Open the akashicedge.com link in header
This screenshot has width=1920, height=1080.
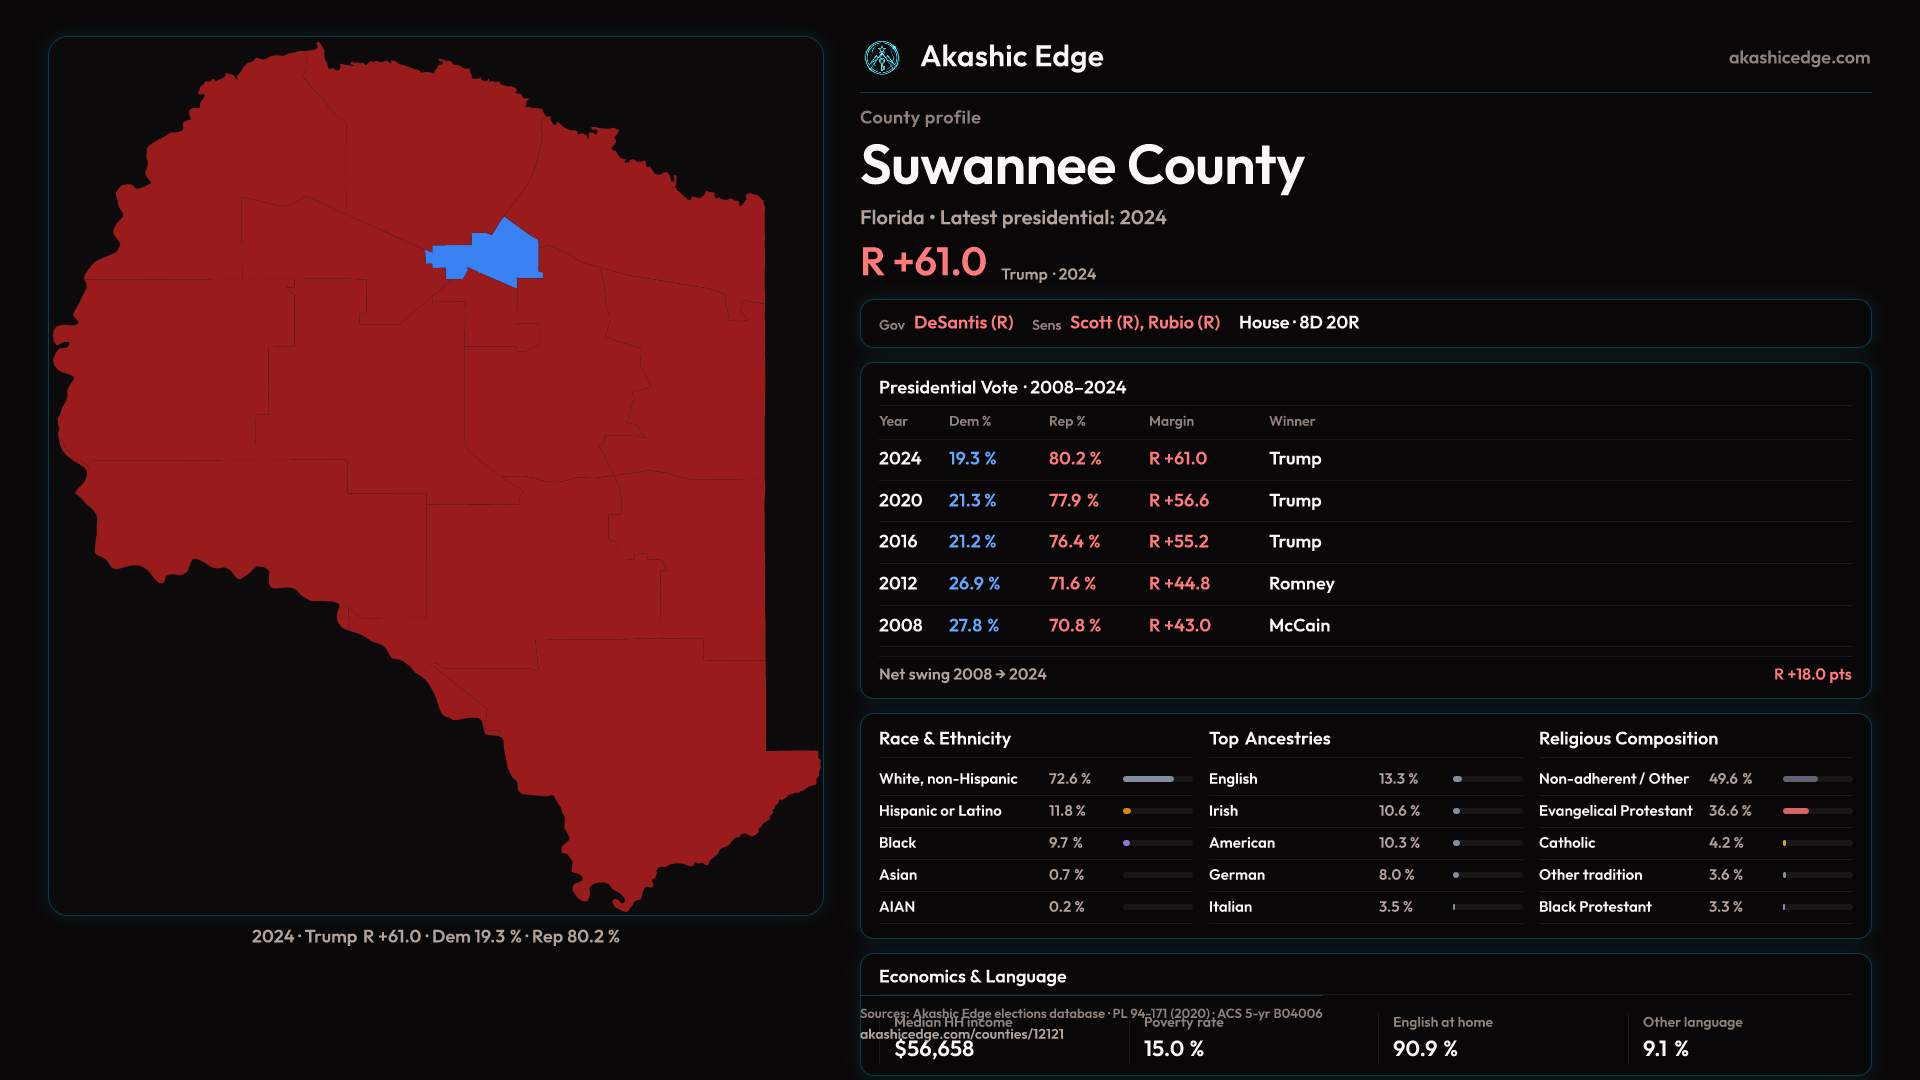pos(1799,58)
